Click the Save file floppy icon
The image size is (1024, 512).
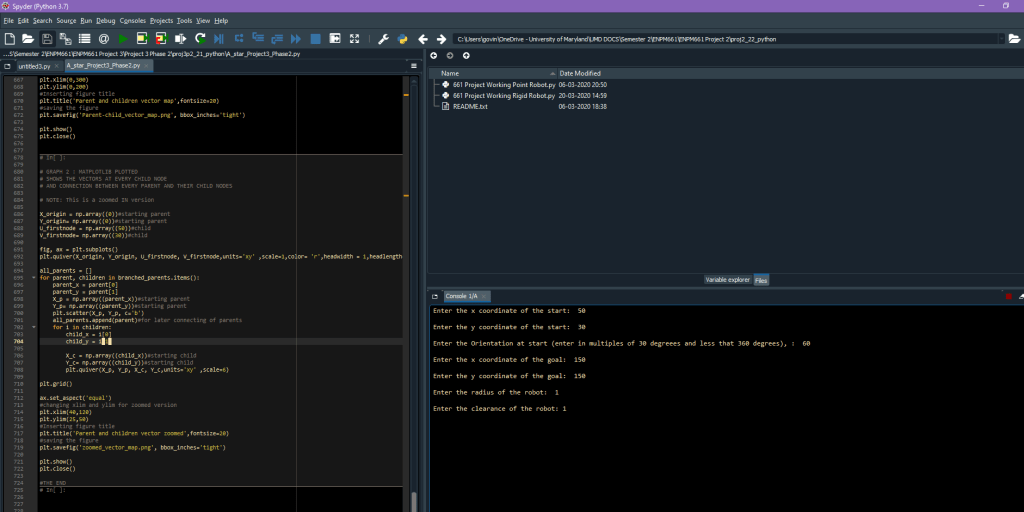click(47, 38)
